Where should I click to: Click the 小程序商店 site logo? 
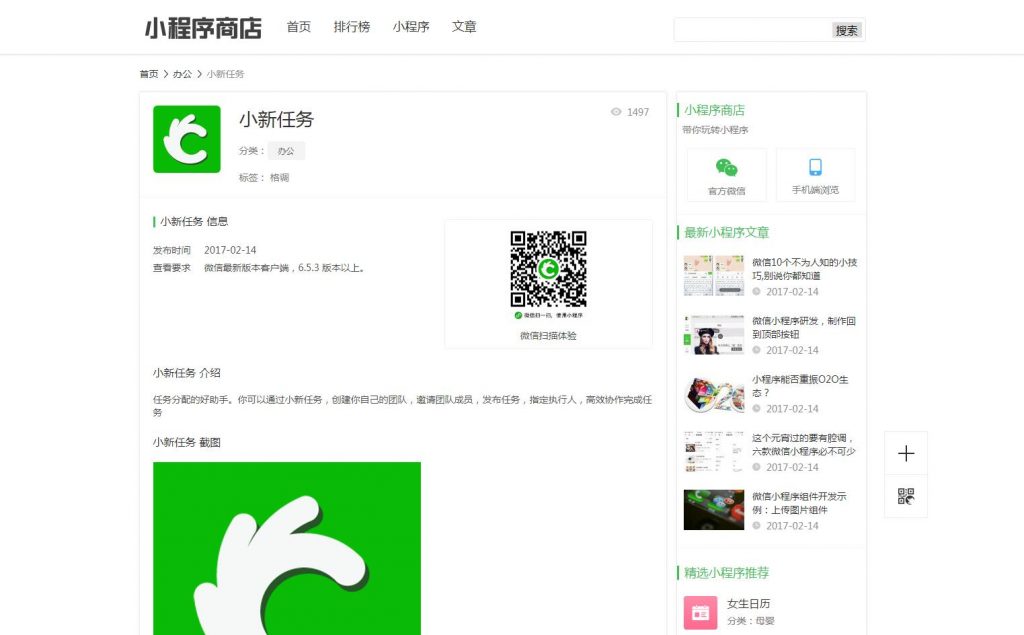203,28
